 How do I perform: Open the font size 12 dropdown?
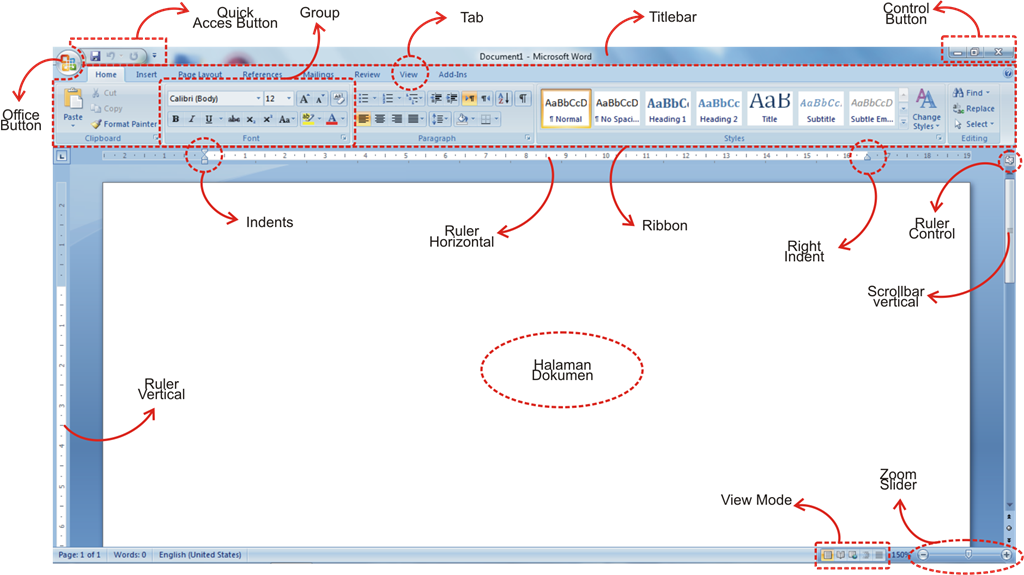pos(289,99)
